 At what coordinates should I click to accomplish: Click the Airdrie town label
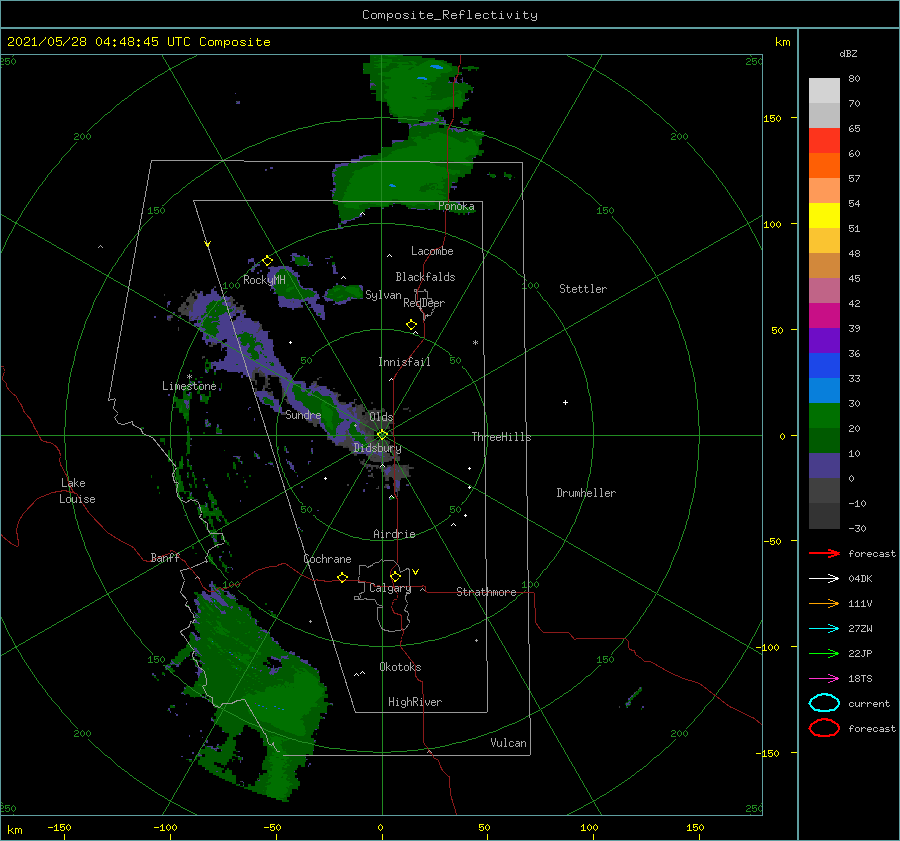394,534
